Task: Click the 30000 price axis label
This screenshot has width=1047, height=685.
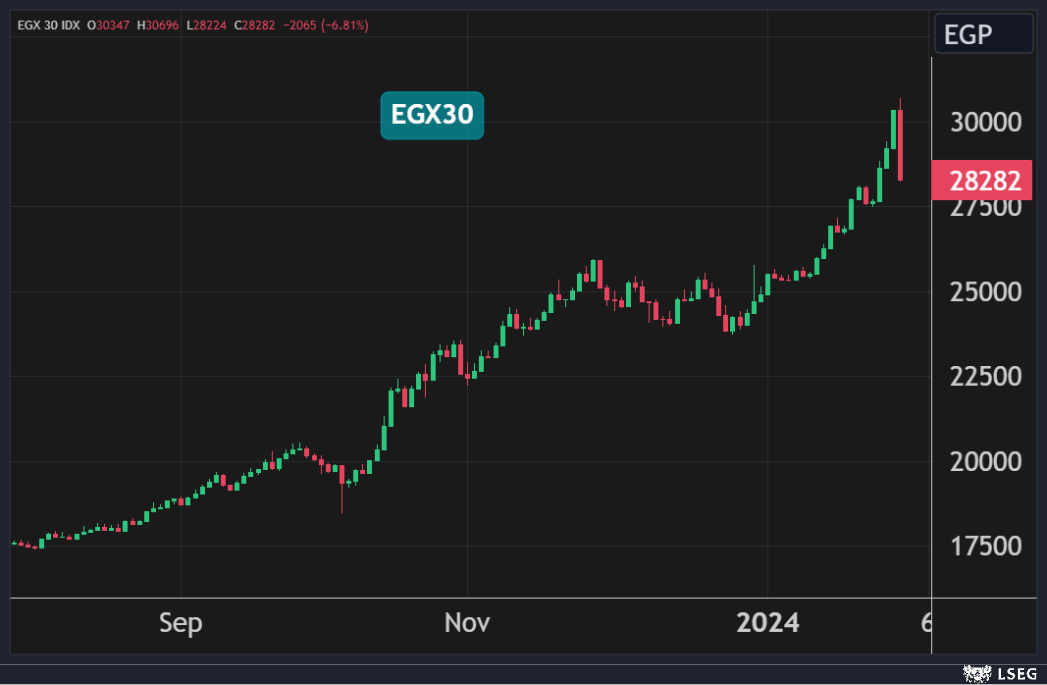Action: coord(985,122)
